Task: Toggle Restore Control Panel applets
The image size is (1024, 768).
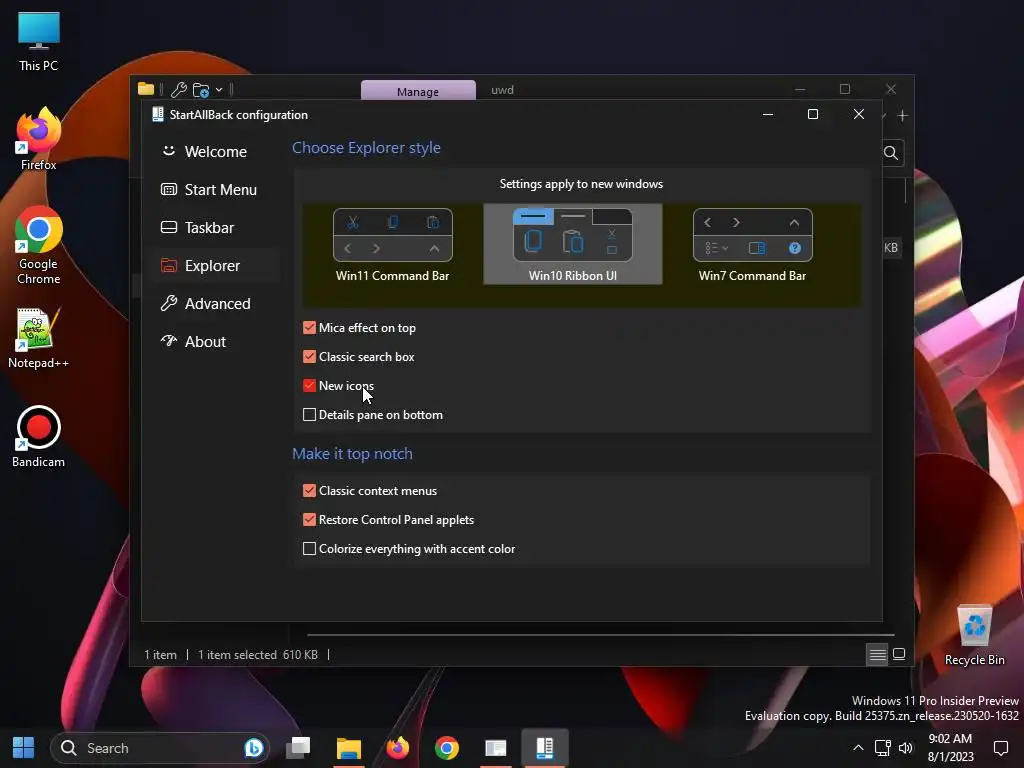Action: (x=310, y=520)
